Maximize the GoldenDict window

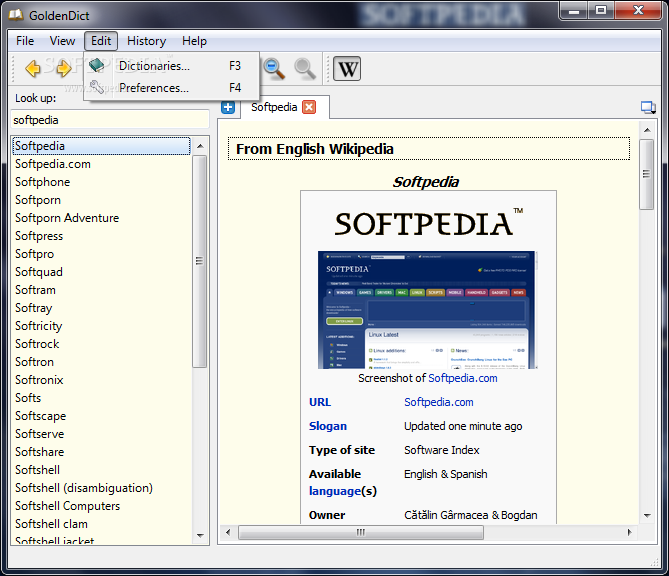[x=601, y=11]
